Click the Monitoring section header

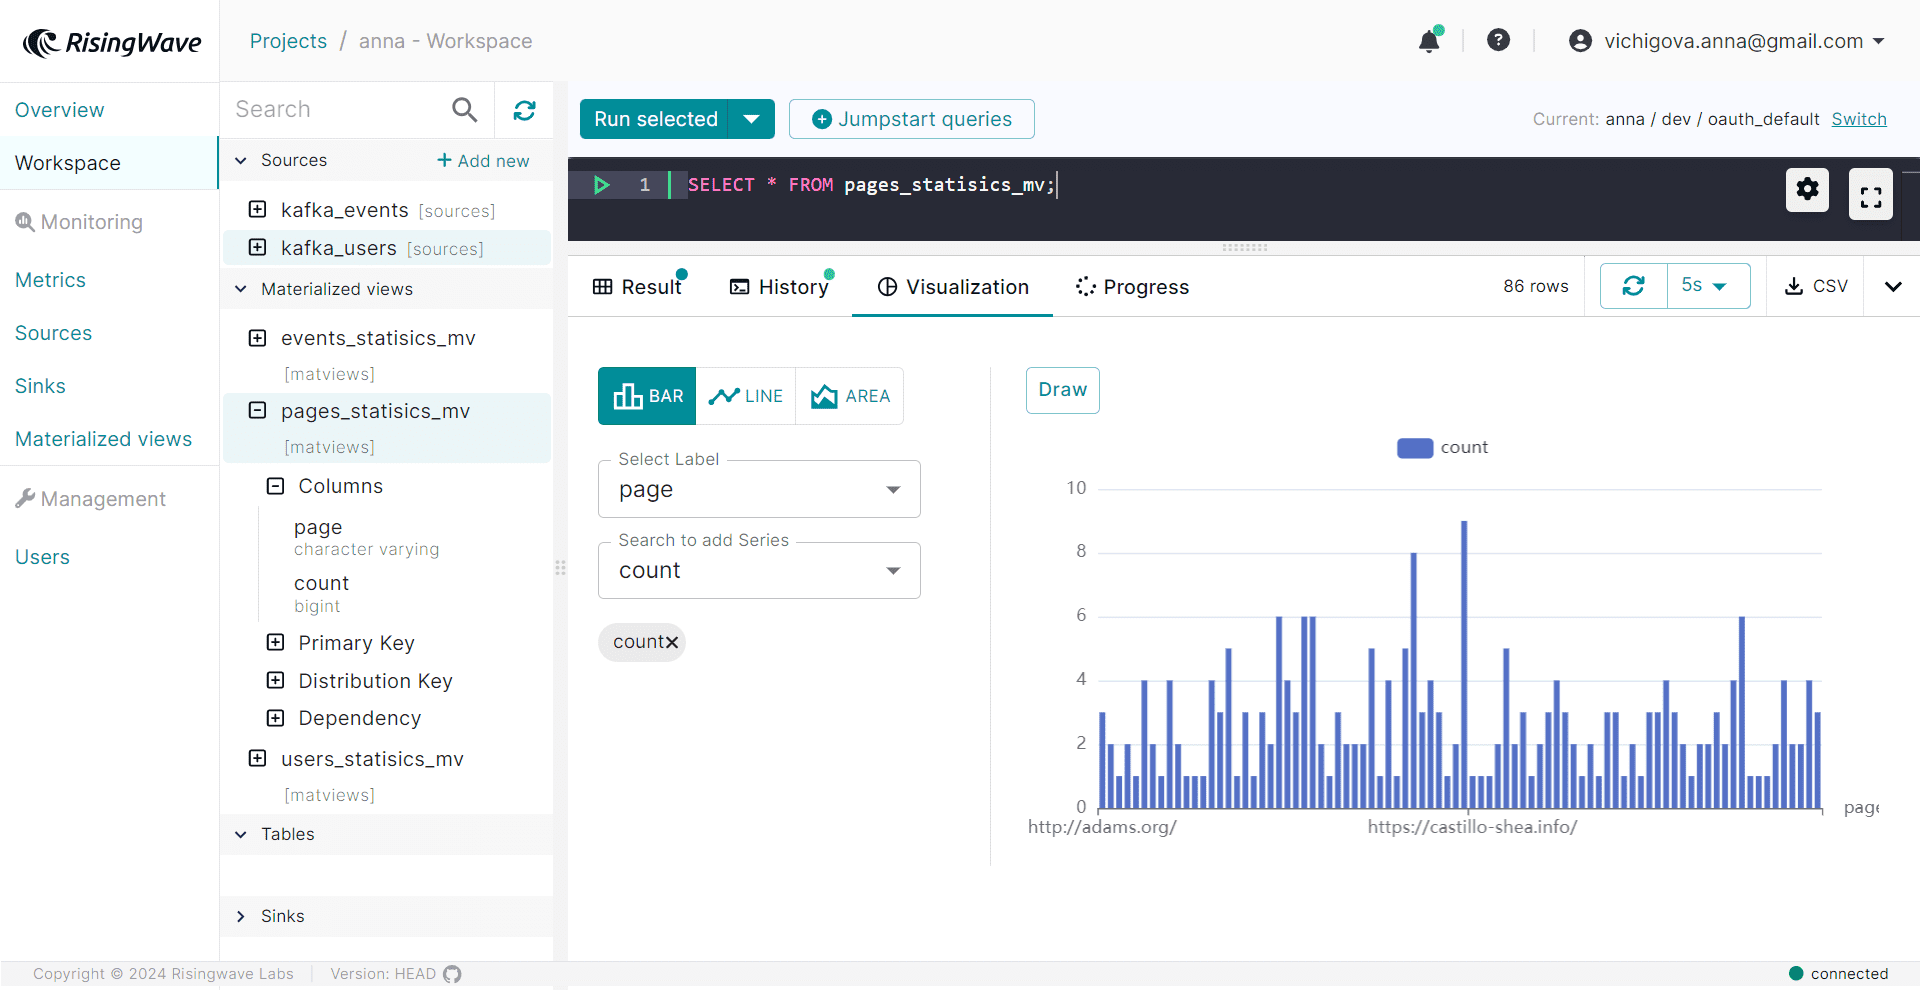point(79,222)
